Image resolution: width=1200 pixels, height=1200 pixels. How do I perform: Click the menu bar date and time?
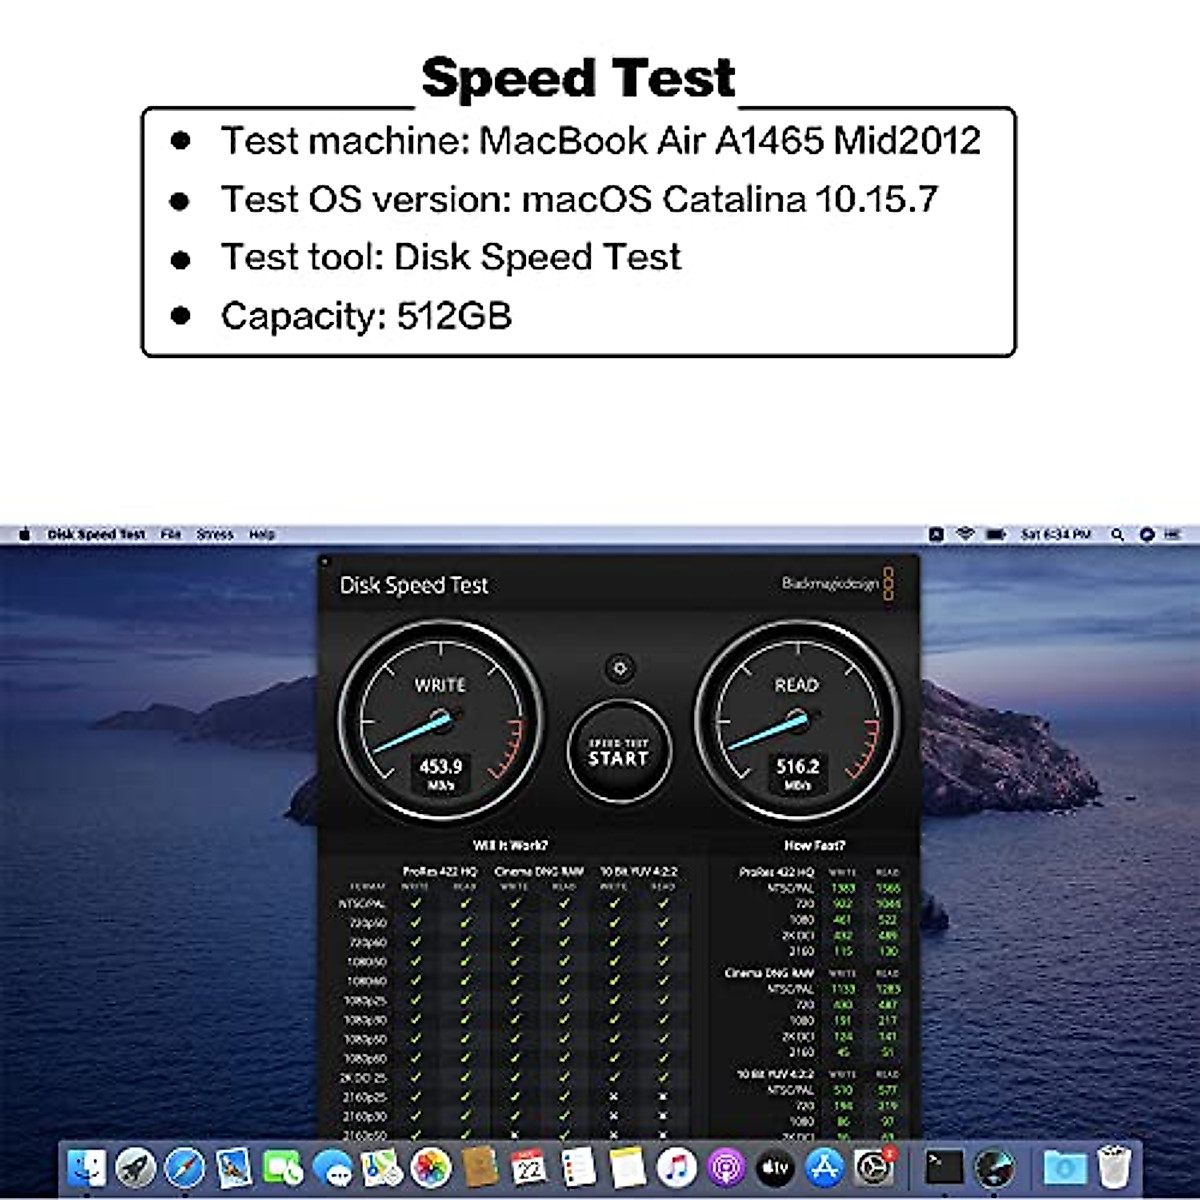coord(1055,535)
